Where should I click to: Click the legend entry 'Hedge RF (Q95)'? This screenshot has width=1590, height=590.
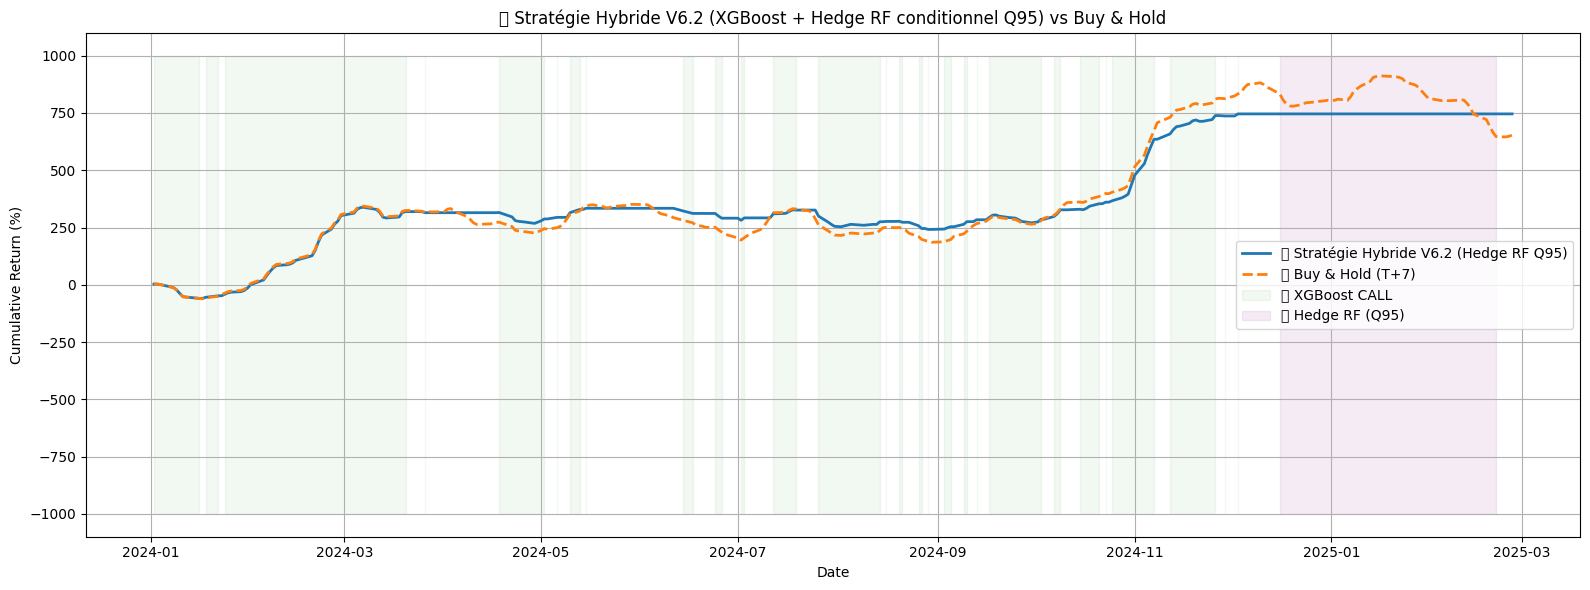click(x=1342, y=316)
